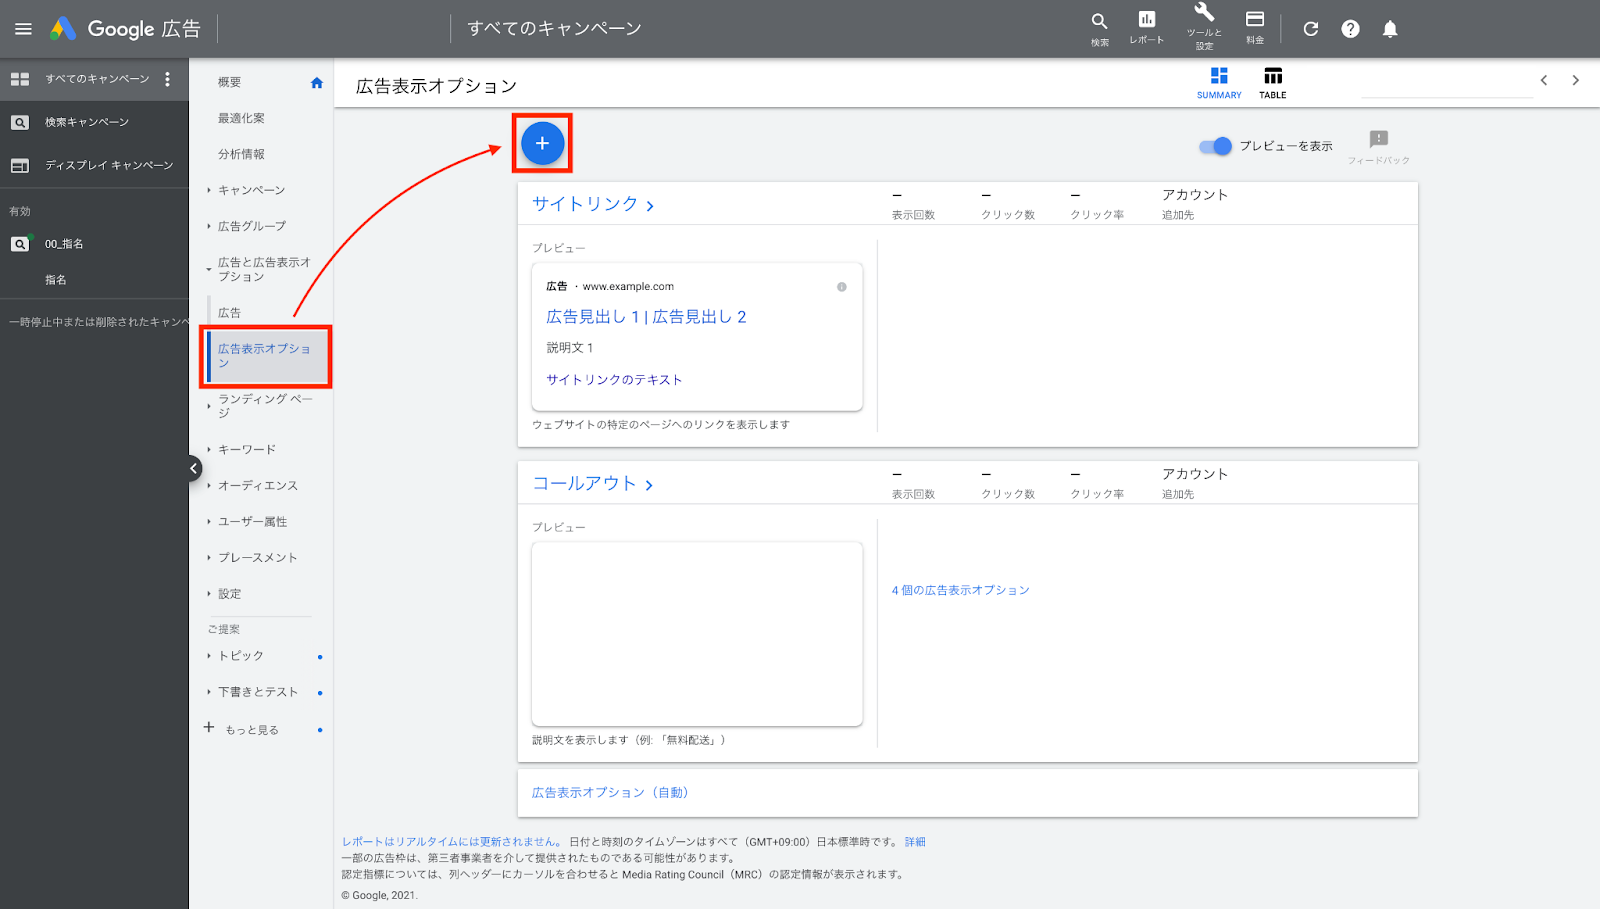1600x909 pixels.
Task: Click the blue plus add extension button
Action: tap(542, 143)
